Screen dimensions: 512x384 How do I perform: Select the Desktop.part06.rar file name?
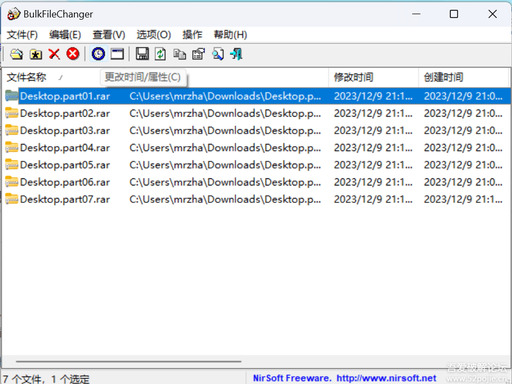click(65, 182)
